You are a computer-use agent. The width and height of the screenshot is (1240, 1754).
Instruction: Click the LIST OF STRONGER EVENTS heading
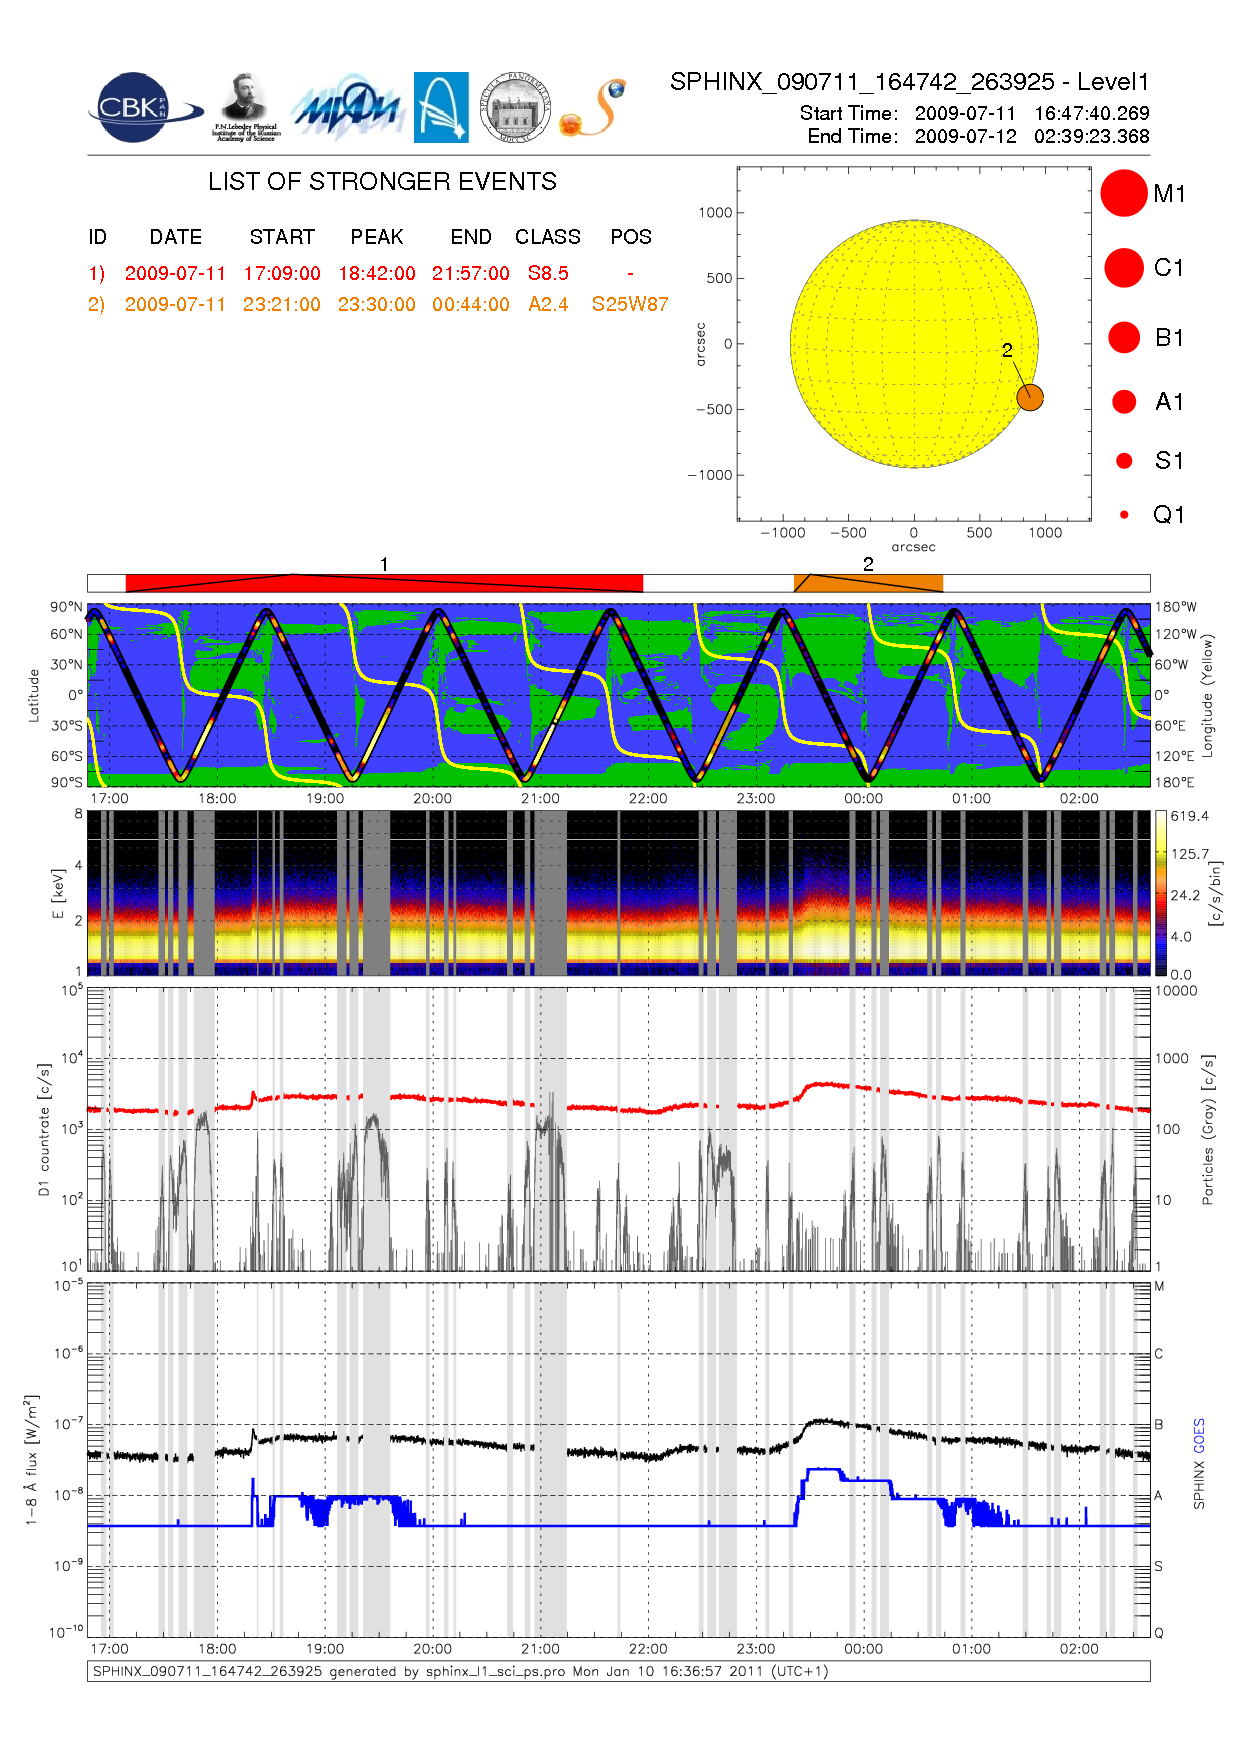382,181
